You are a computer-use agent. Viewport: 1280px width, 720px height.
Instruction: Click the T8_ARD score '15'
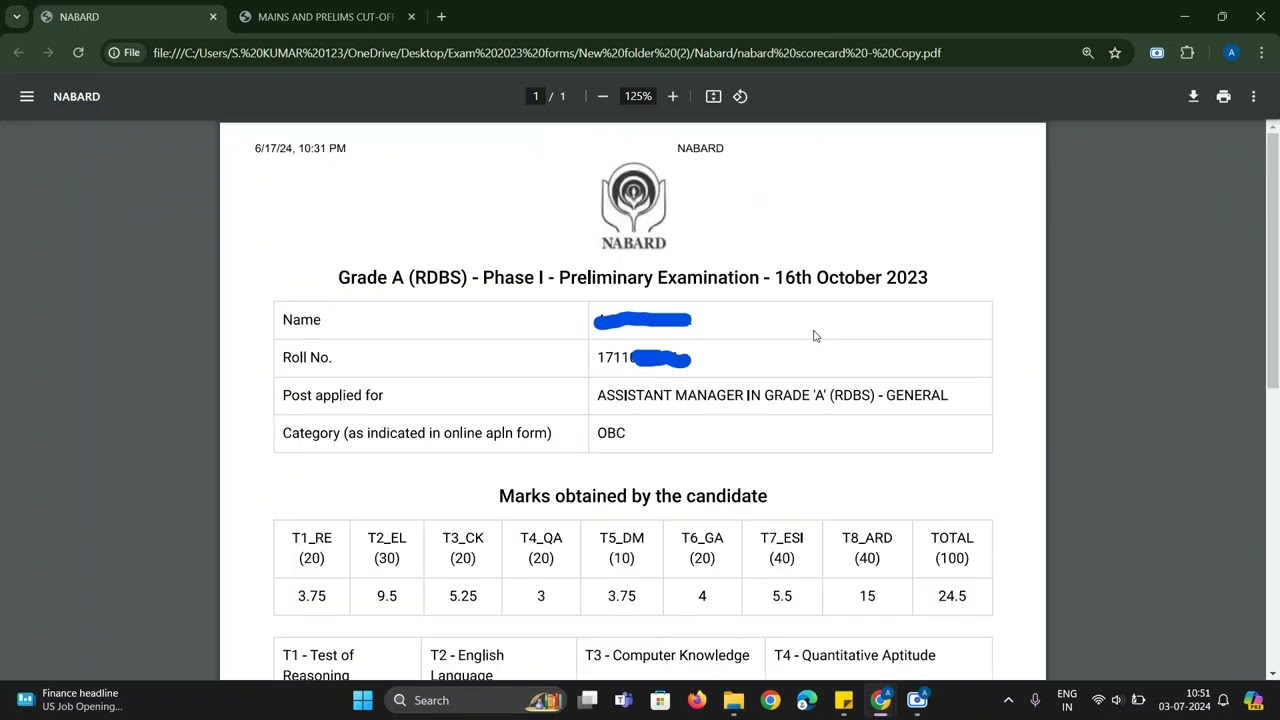coord(867,596)
